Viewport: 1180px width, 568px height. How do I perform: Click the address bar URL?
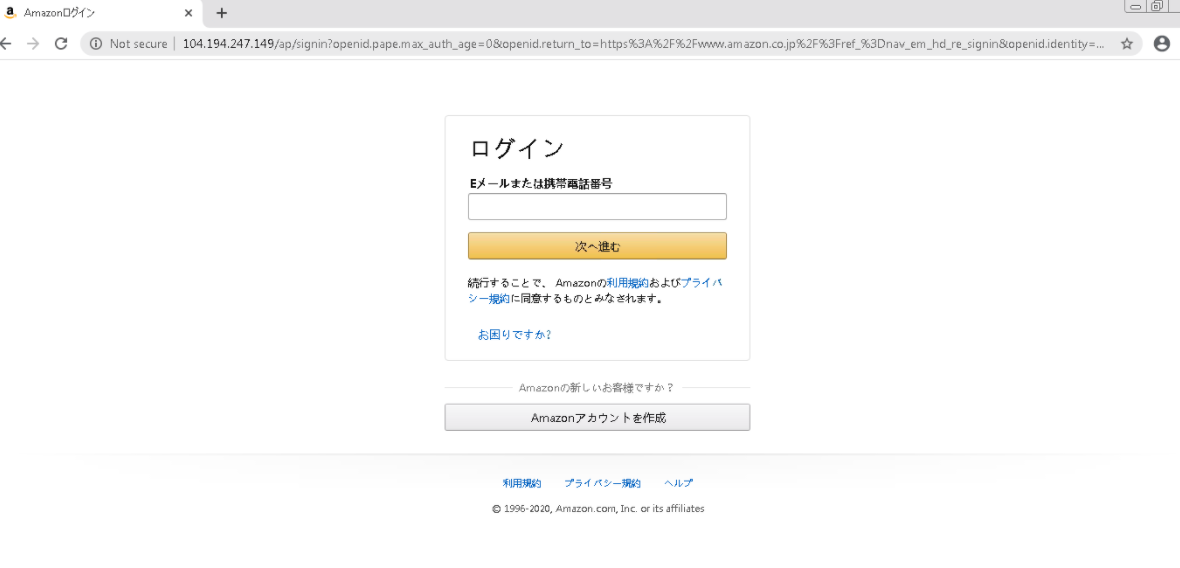tap(643, 44)
